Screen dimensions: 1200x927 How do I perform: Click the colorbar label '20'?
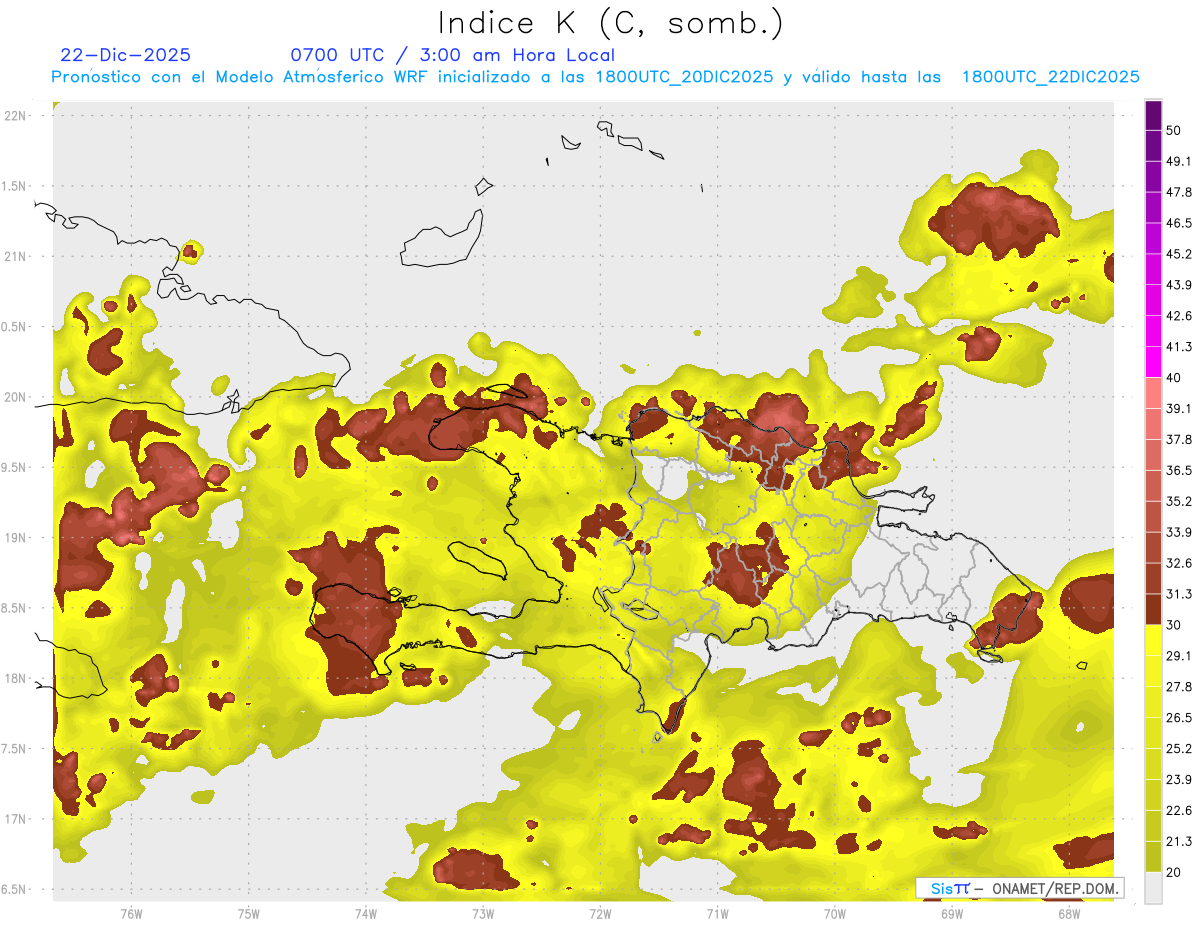click(1174, 872)
